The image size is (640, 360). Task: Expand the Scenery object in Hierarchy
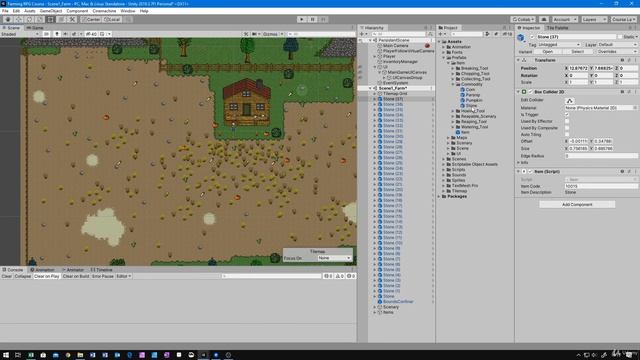click(375, 307)
